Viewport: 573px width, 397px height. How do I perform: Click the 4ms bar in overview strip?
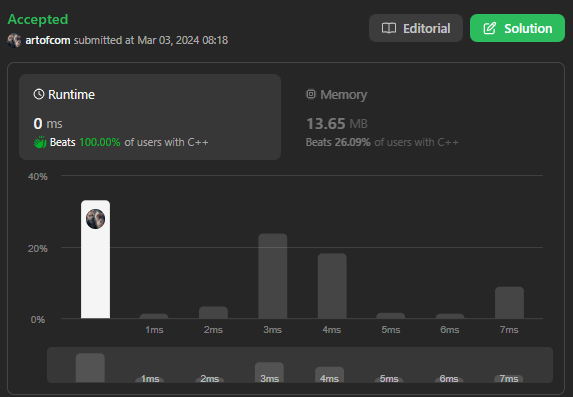pos(329,374)
